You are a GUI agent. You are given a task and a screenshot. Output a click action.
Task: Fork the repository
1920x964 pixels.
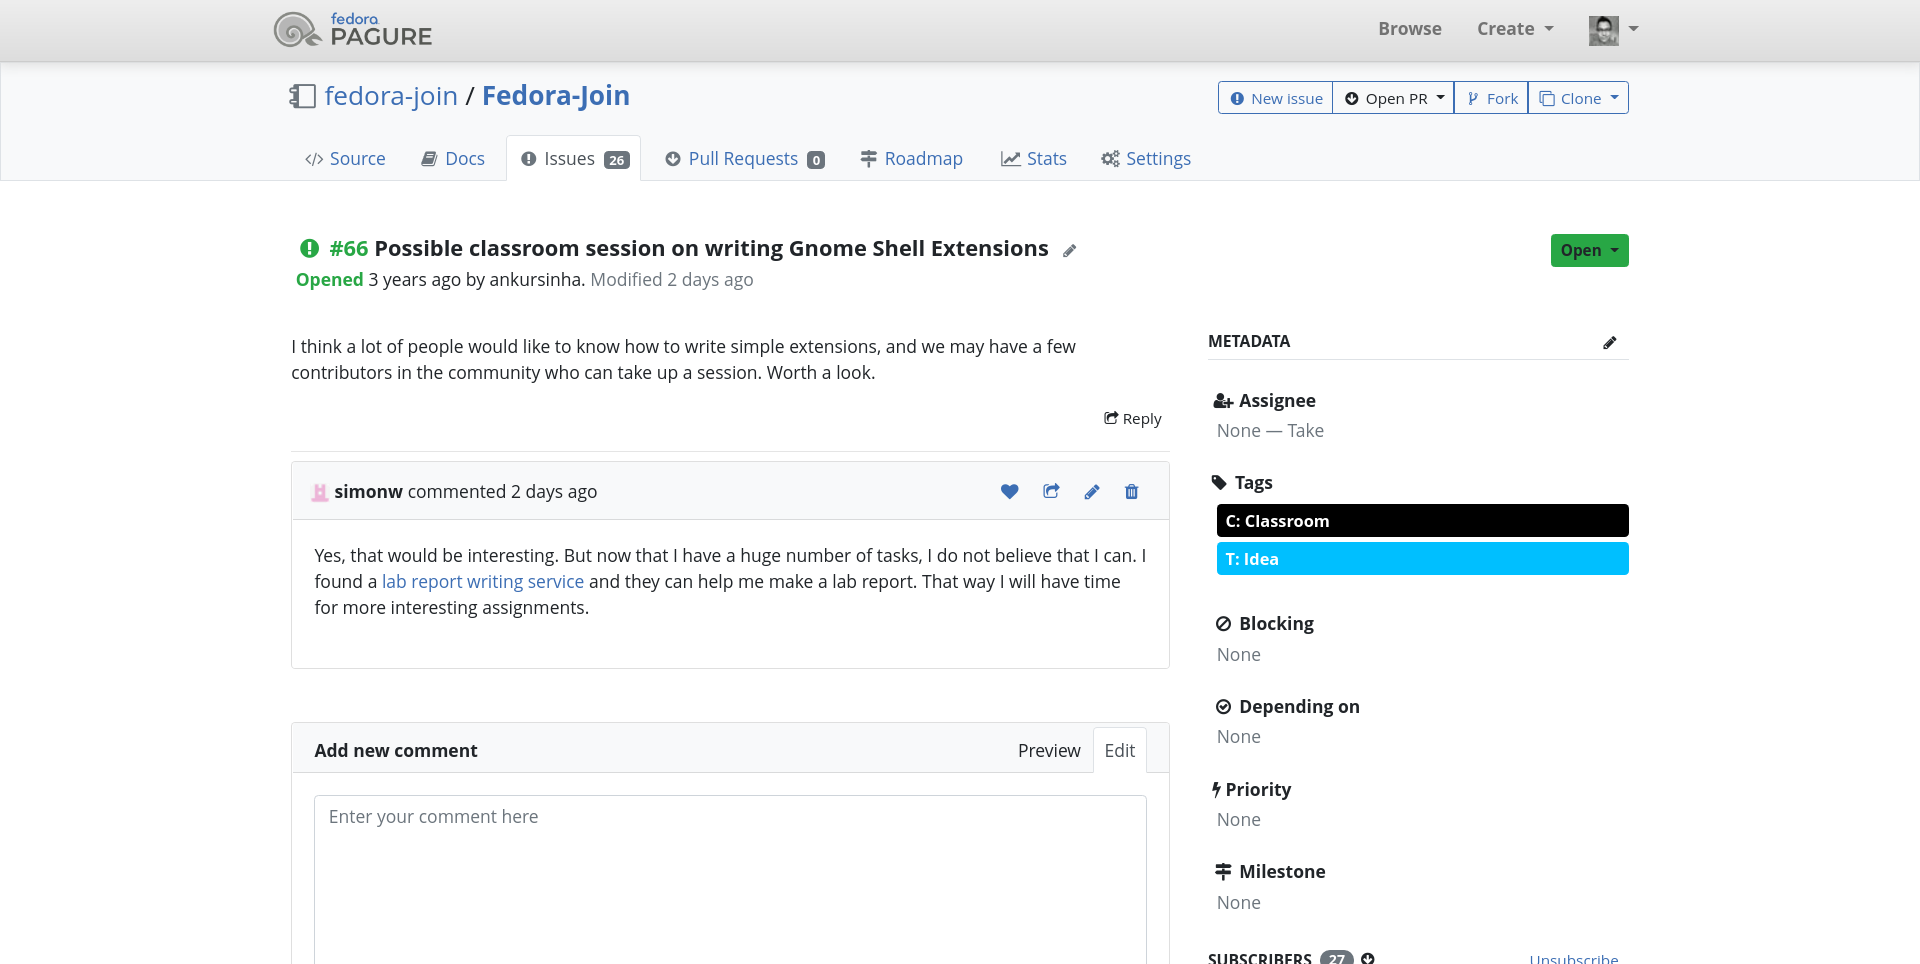[x=1492, y=98]
